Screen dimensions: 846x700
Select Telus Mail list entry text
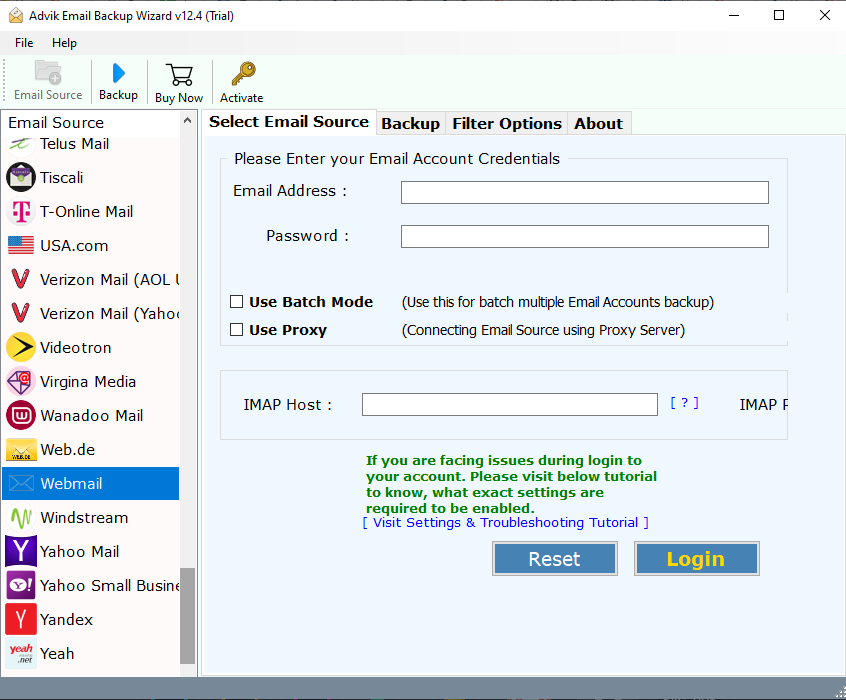74,144
